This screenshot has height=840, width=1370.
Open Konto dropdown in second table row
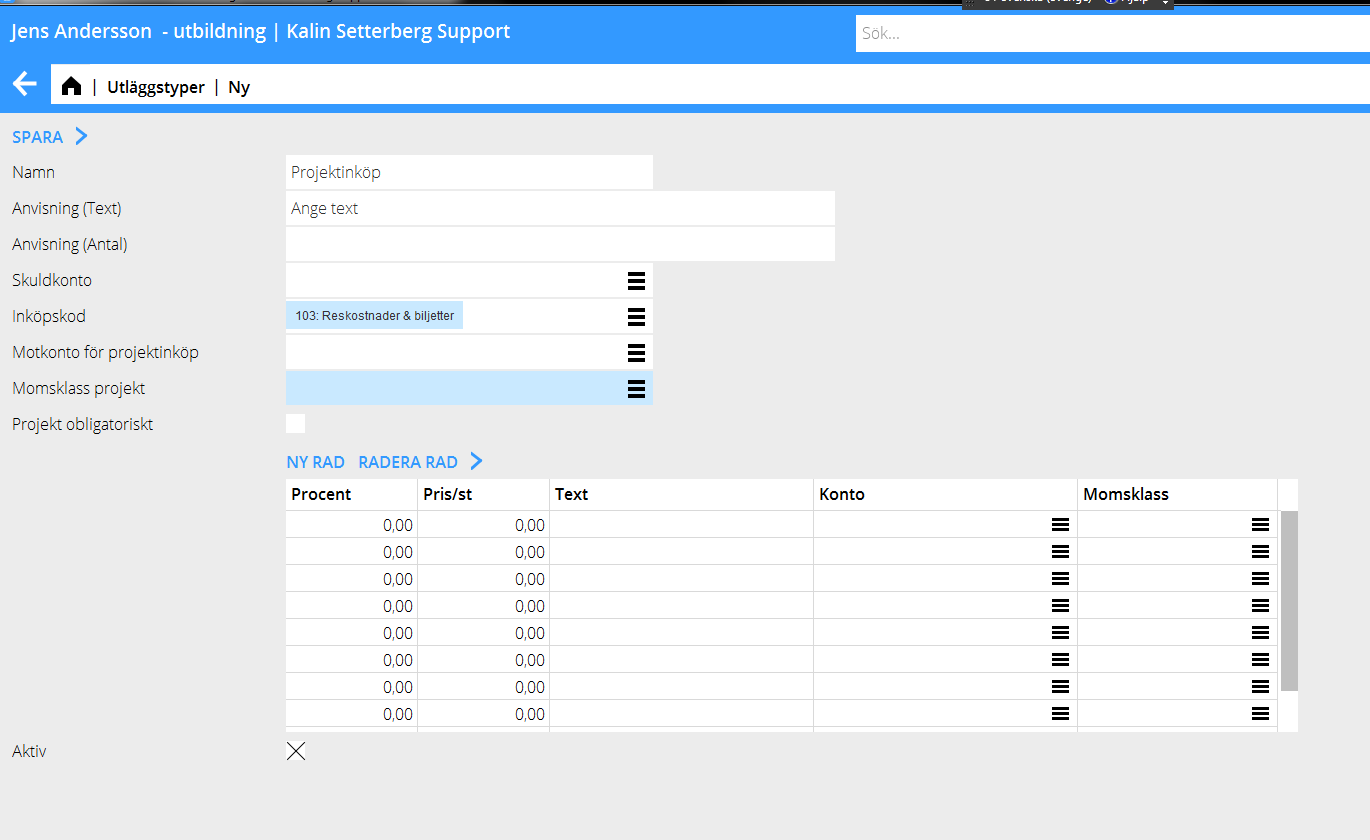tap(1060, 552)
